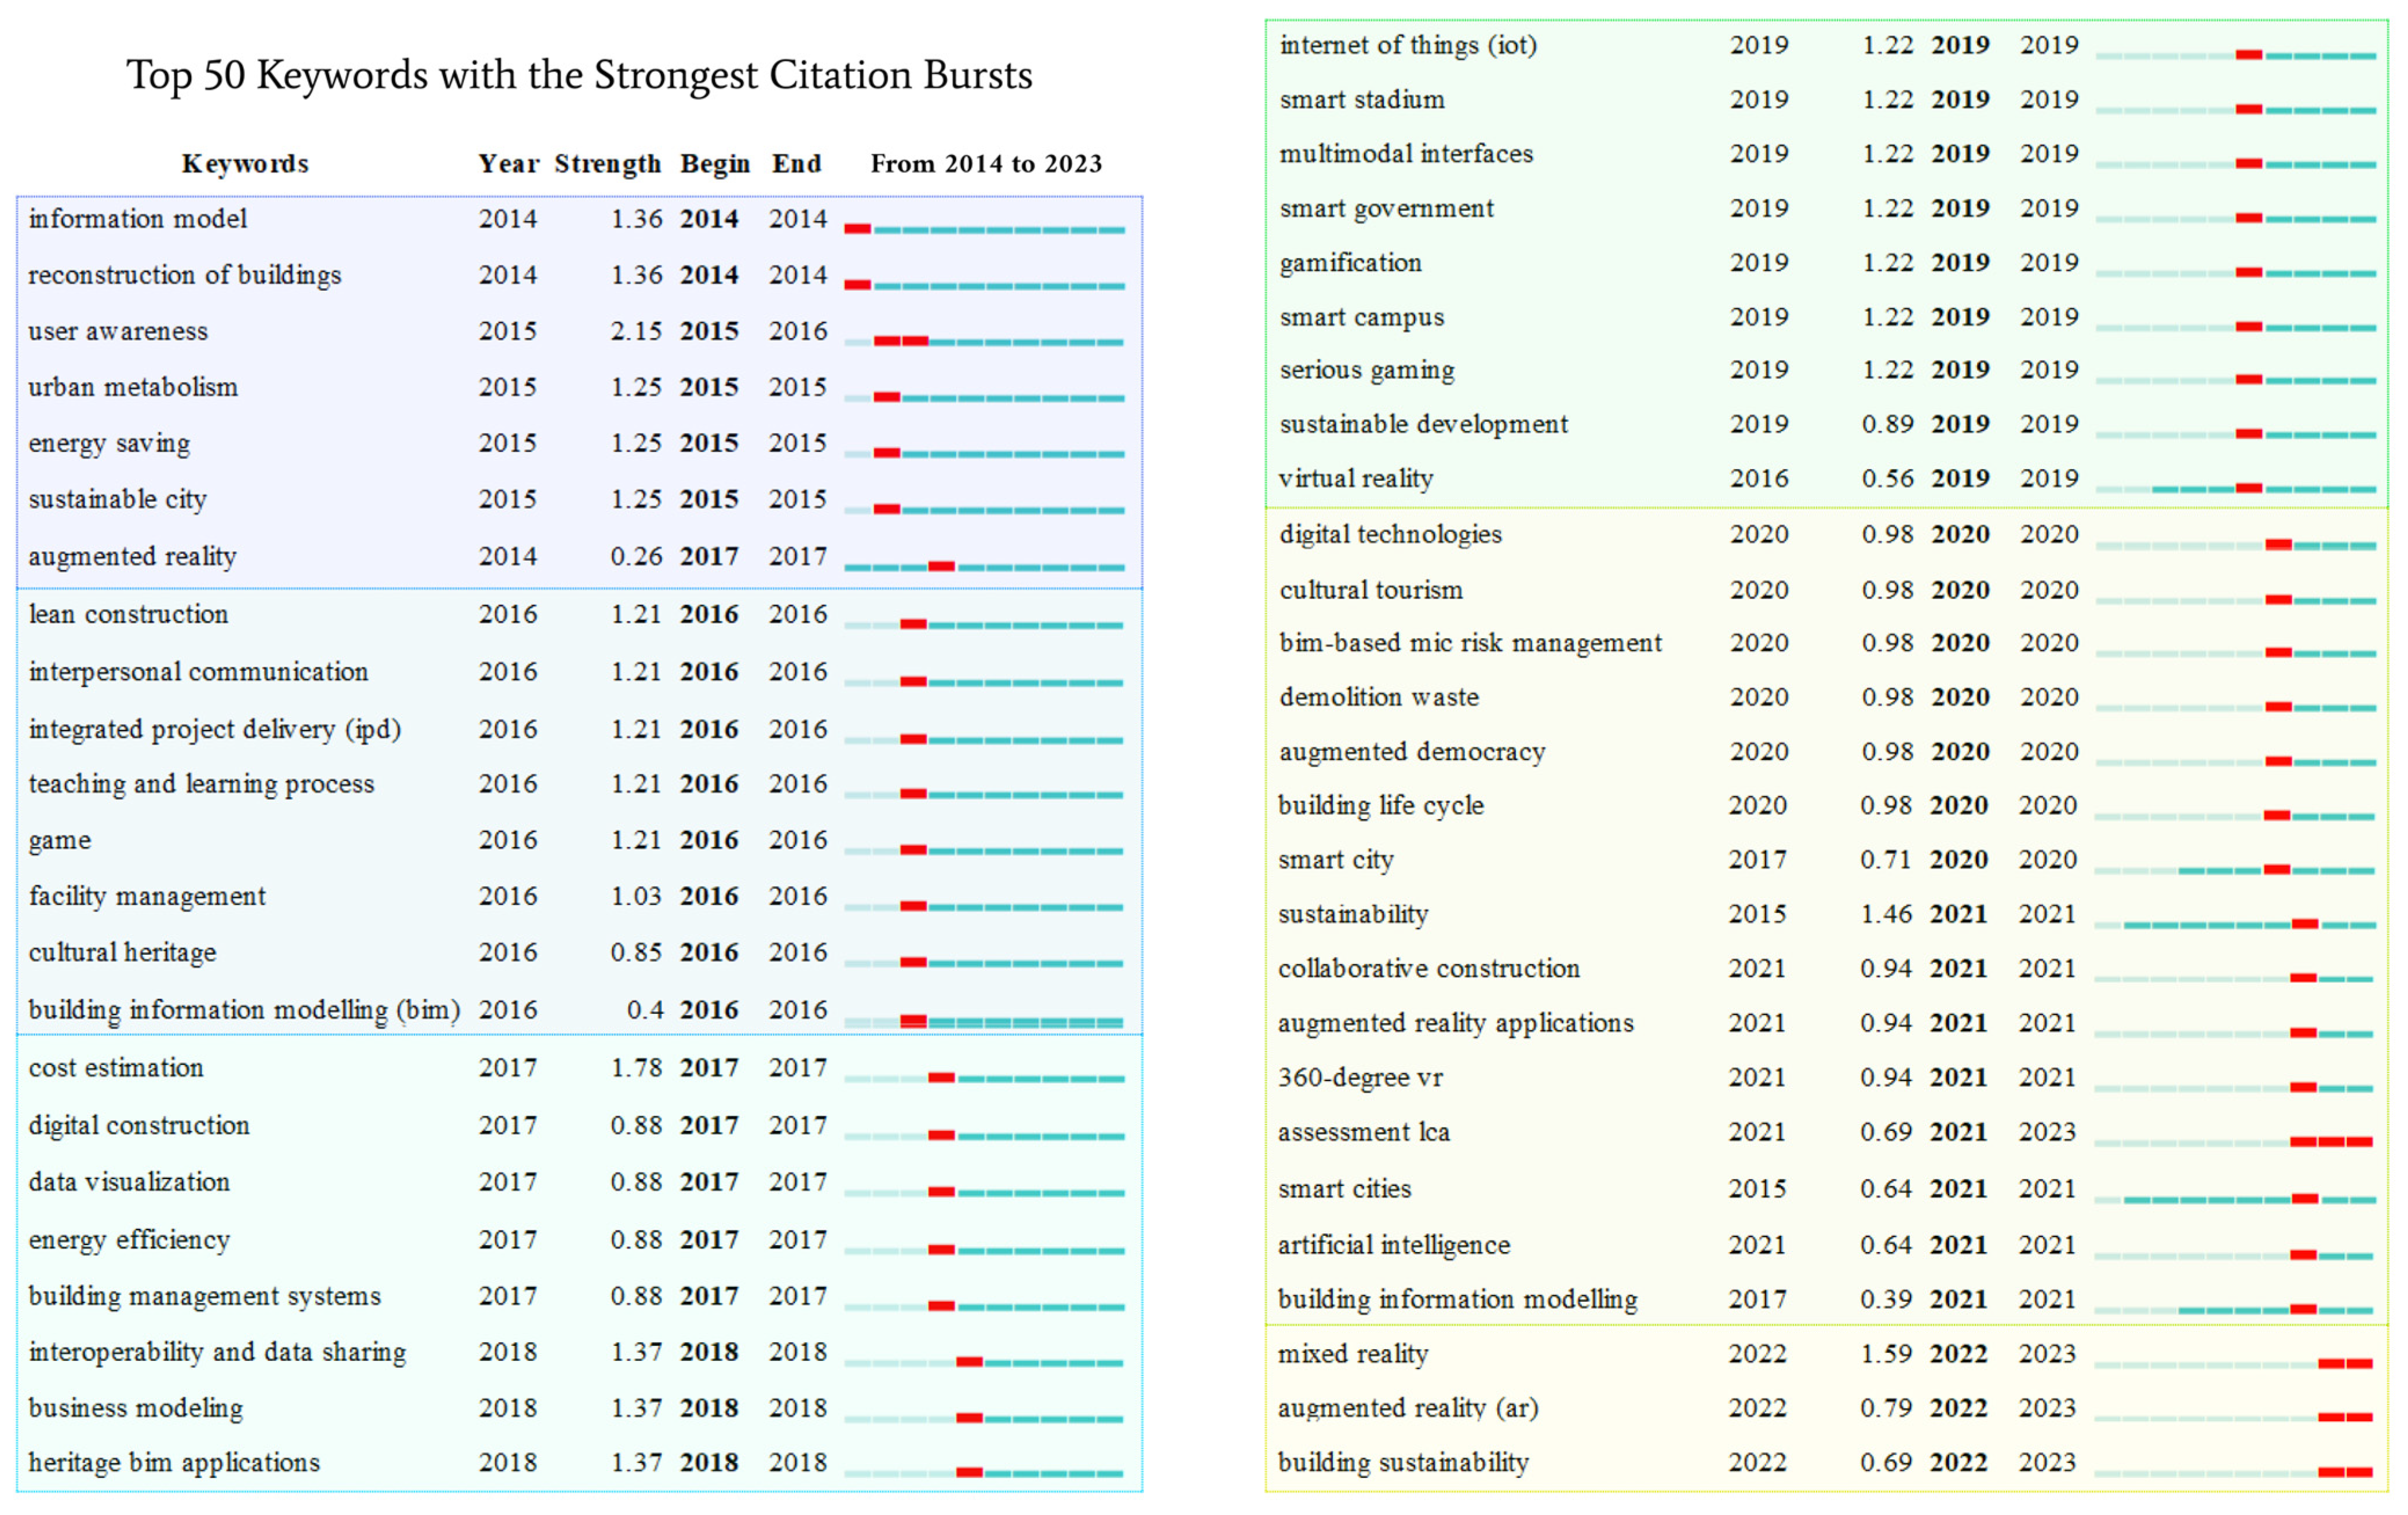Viewport: 2408px width, 1515px height.
Task: Click the red burst bar for user awareness
Action: tap(900, 341)
